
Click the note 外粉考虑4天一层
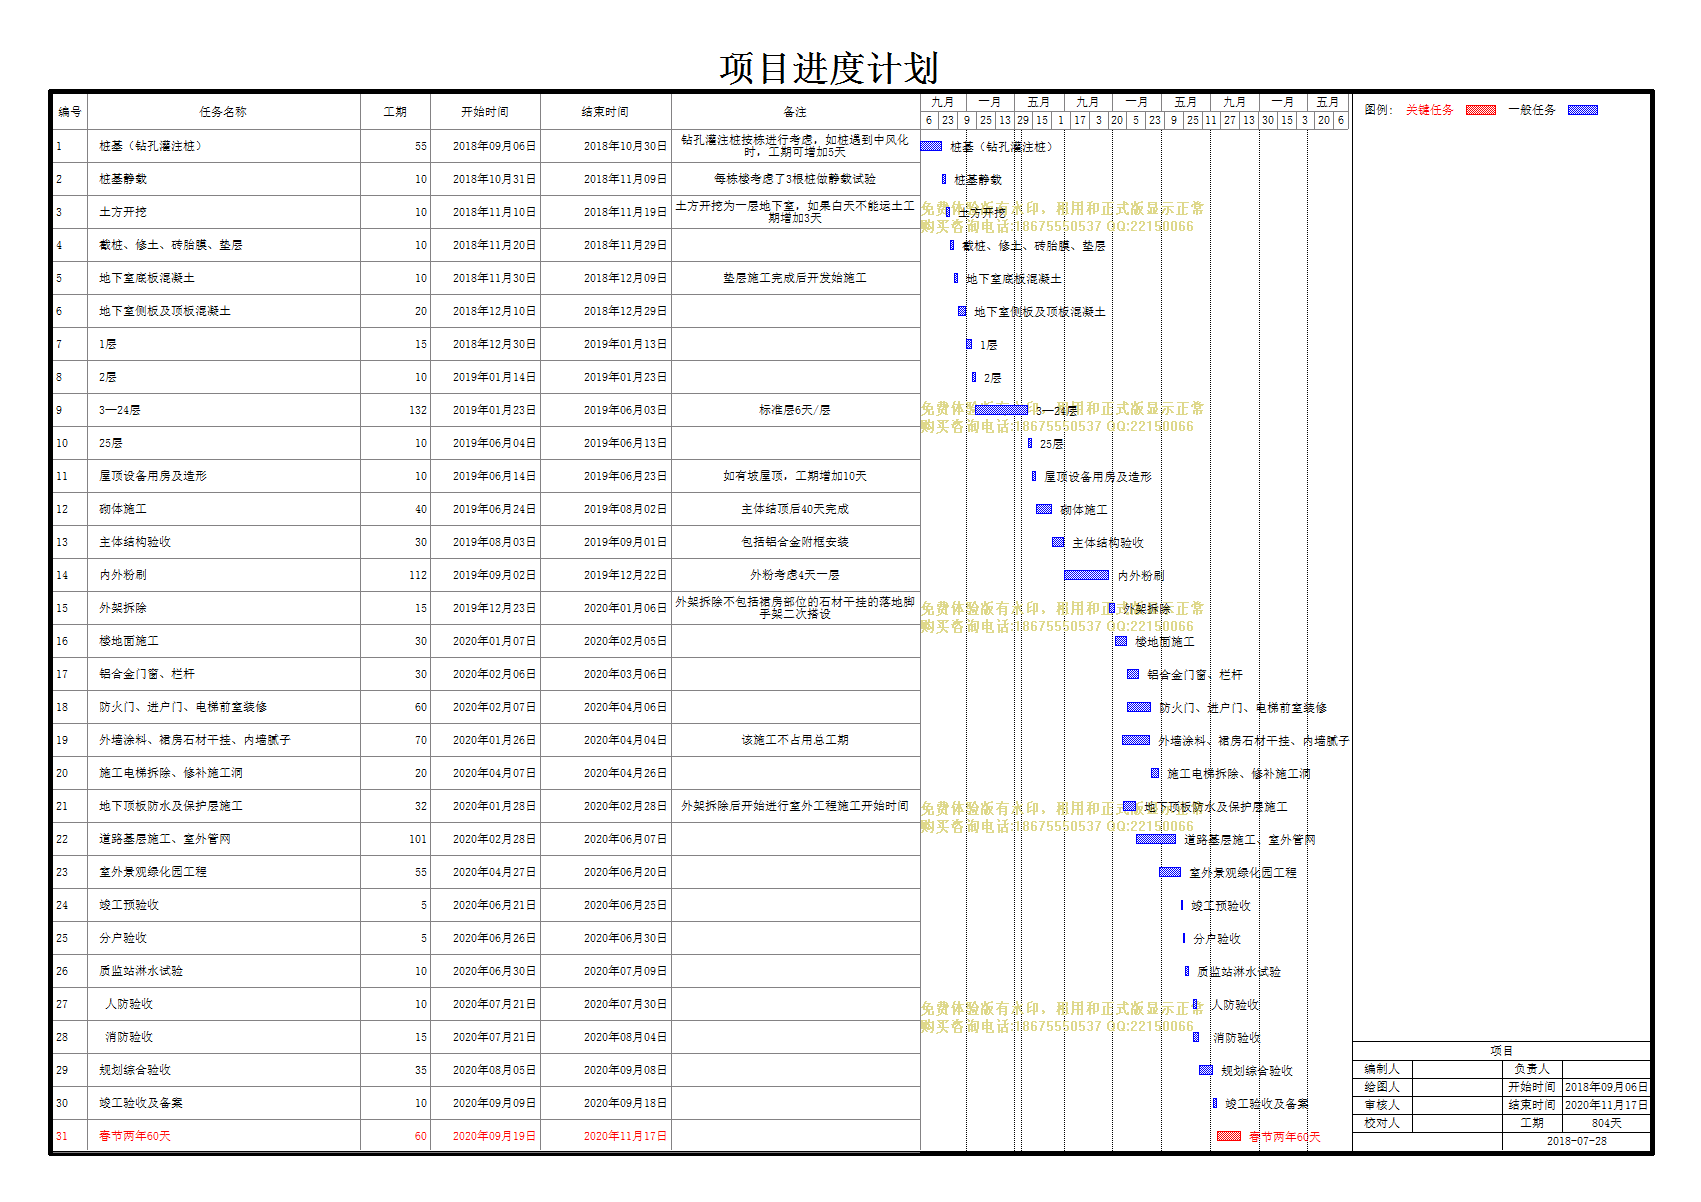point(795,575)
